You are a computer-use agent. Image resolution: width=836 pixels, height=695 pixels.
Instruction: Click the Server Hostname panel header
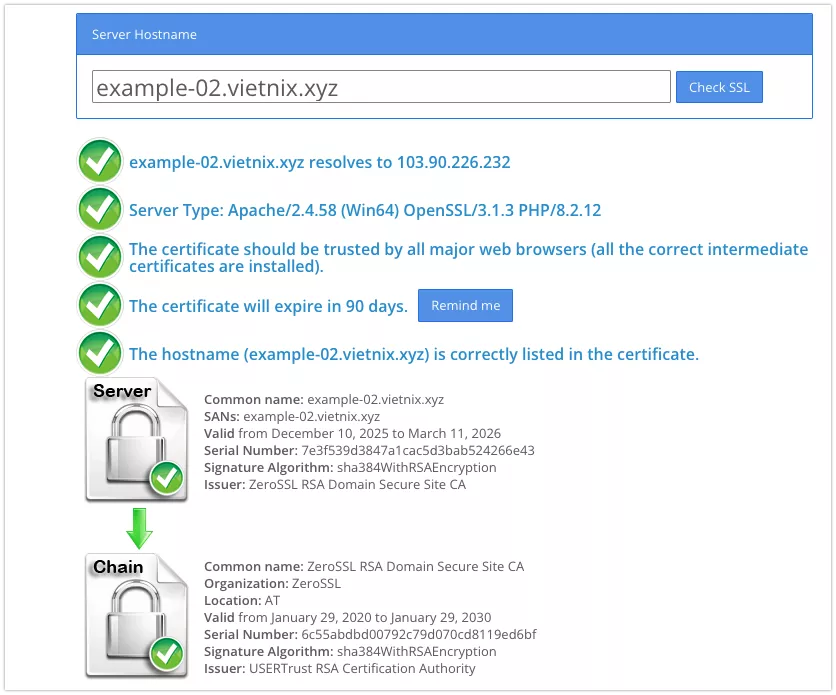pyautogui.click(x=444, y=35)
